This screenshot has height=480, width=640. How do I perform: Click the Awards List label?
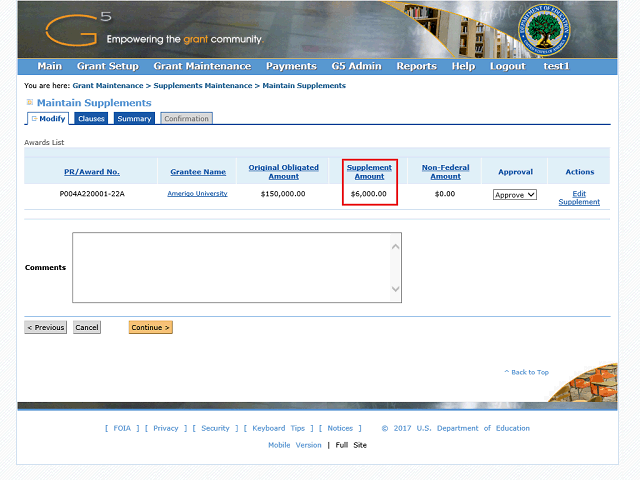44,142
